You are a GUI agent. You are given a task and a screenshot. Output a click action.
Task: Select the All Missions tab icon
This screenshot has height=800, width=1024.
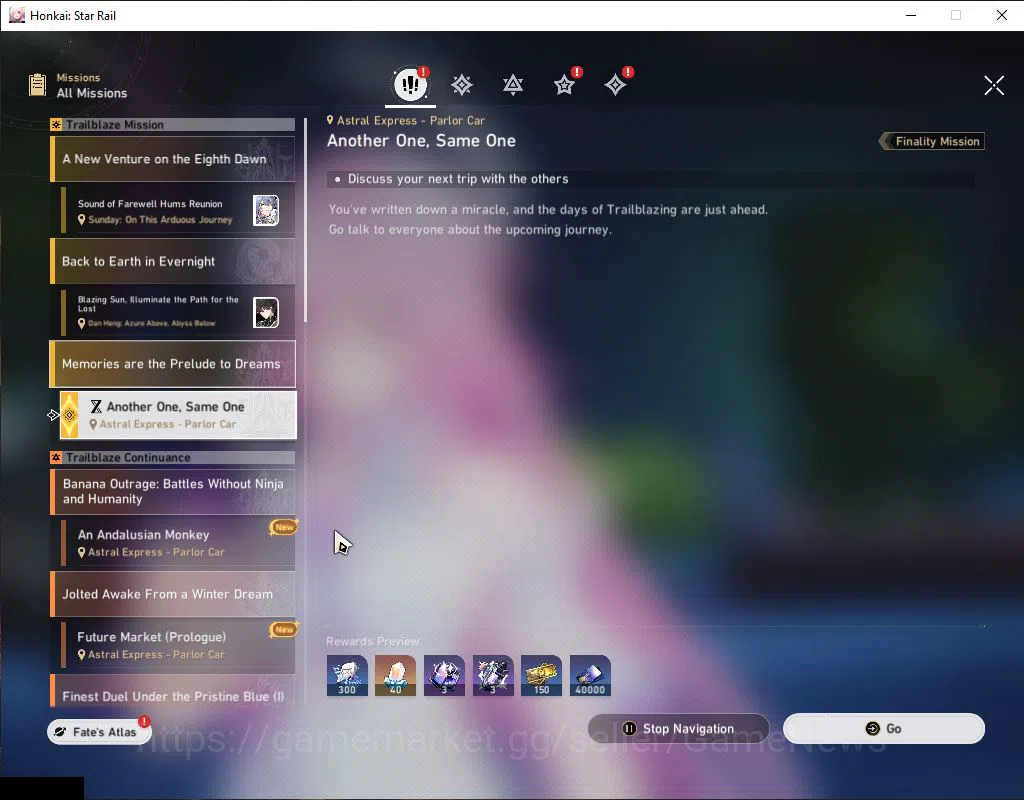click(x=410, y=85)
